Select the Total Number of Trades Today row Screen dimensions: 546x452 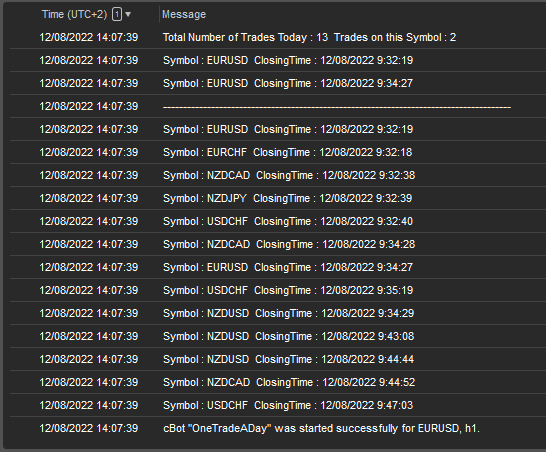pos(278,37)
